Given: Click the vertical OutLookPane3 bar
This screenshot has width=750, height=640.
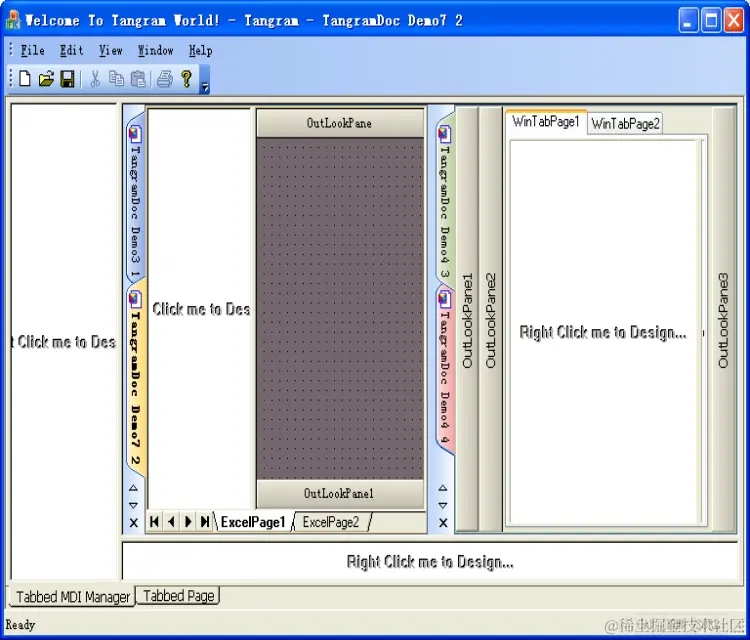Looking at the screenshot, I should tap(723, 320).
